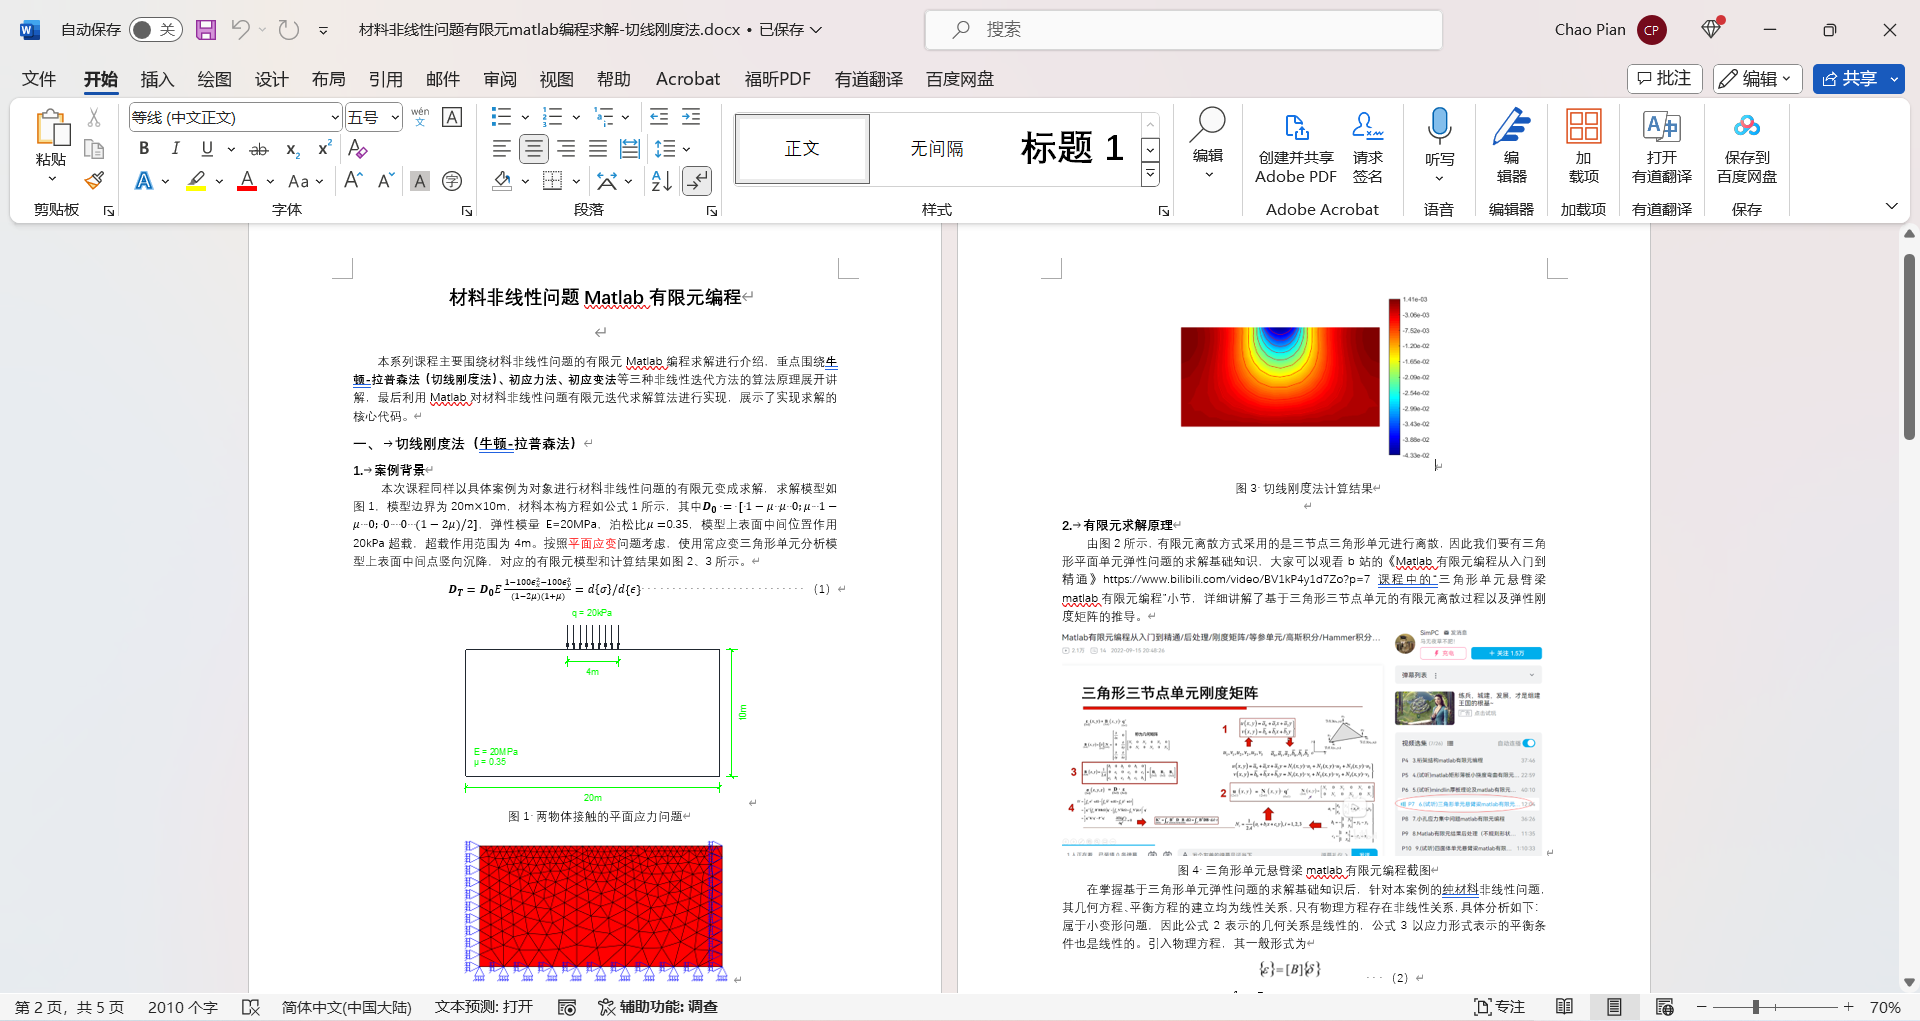This screenshot has height=1021, width=1920.
Task: Click the Save floppy disk icon
Action: tap(206, 30)
